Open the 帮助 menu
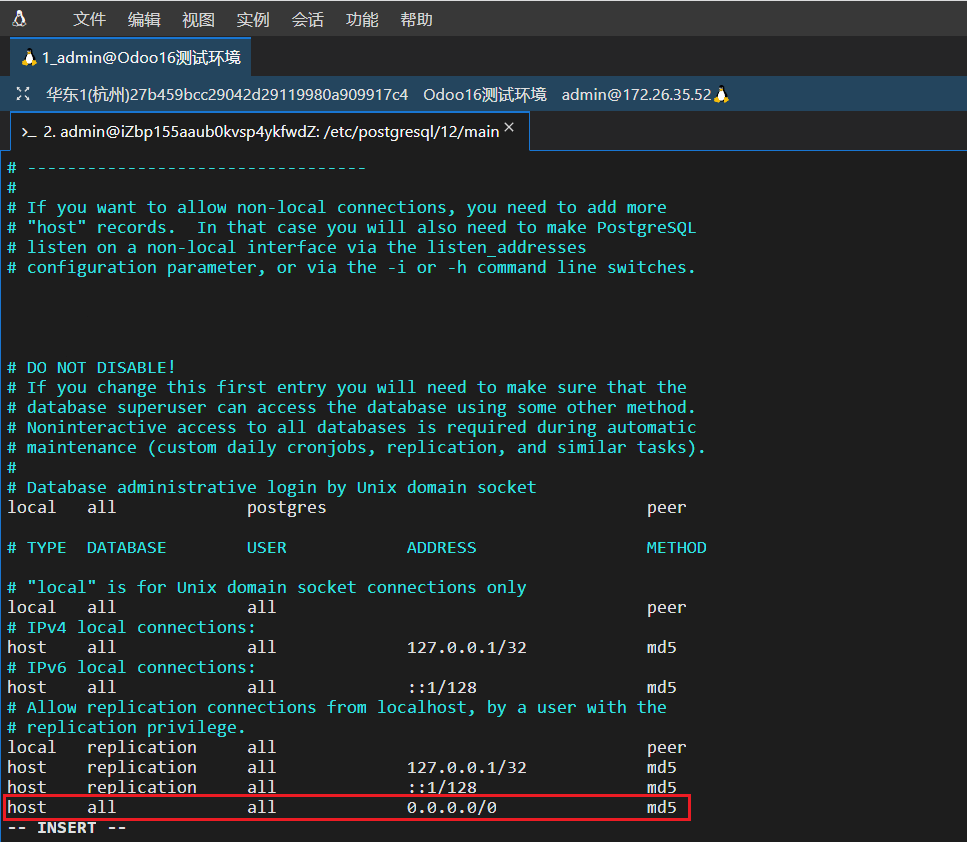Viewport: 967px width, 842px height. [416, 20]
